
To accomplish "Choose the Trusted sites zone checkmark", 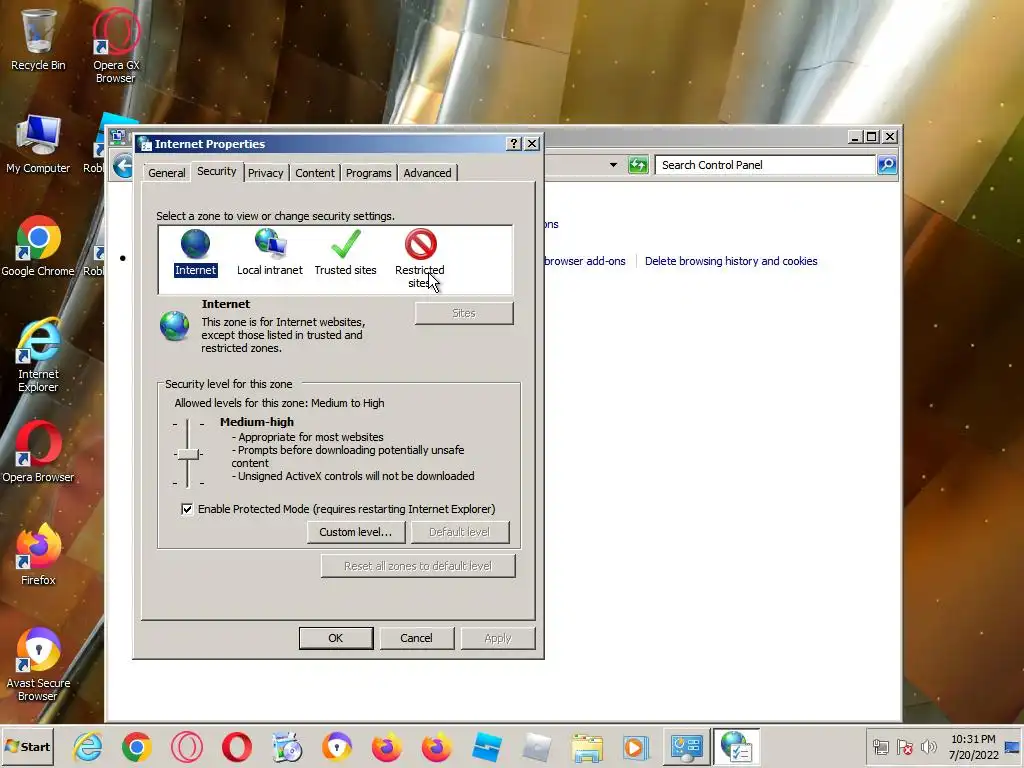I will tap(345, 244).
